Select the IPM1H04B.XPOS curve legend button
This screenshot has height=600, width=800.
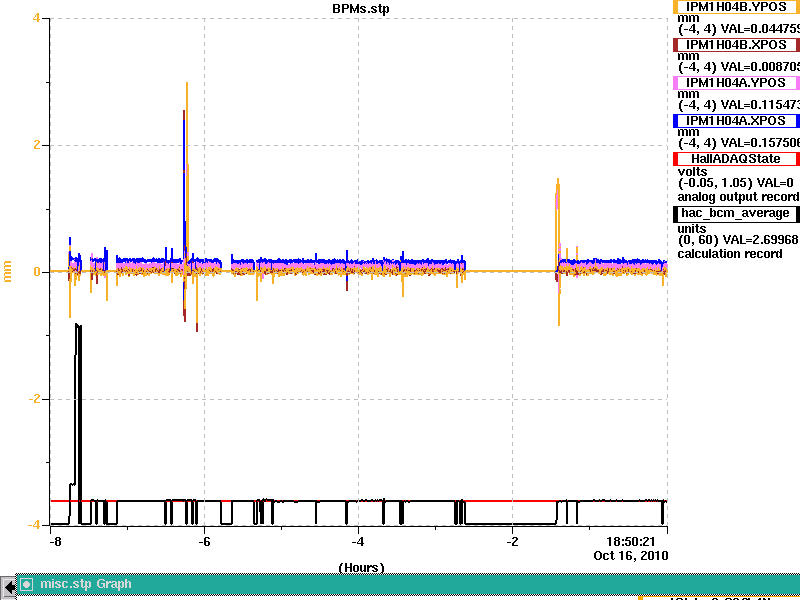[736, 45]
